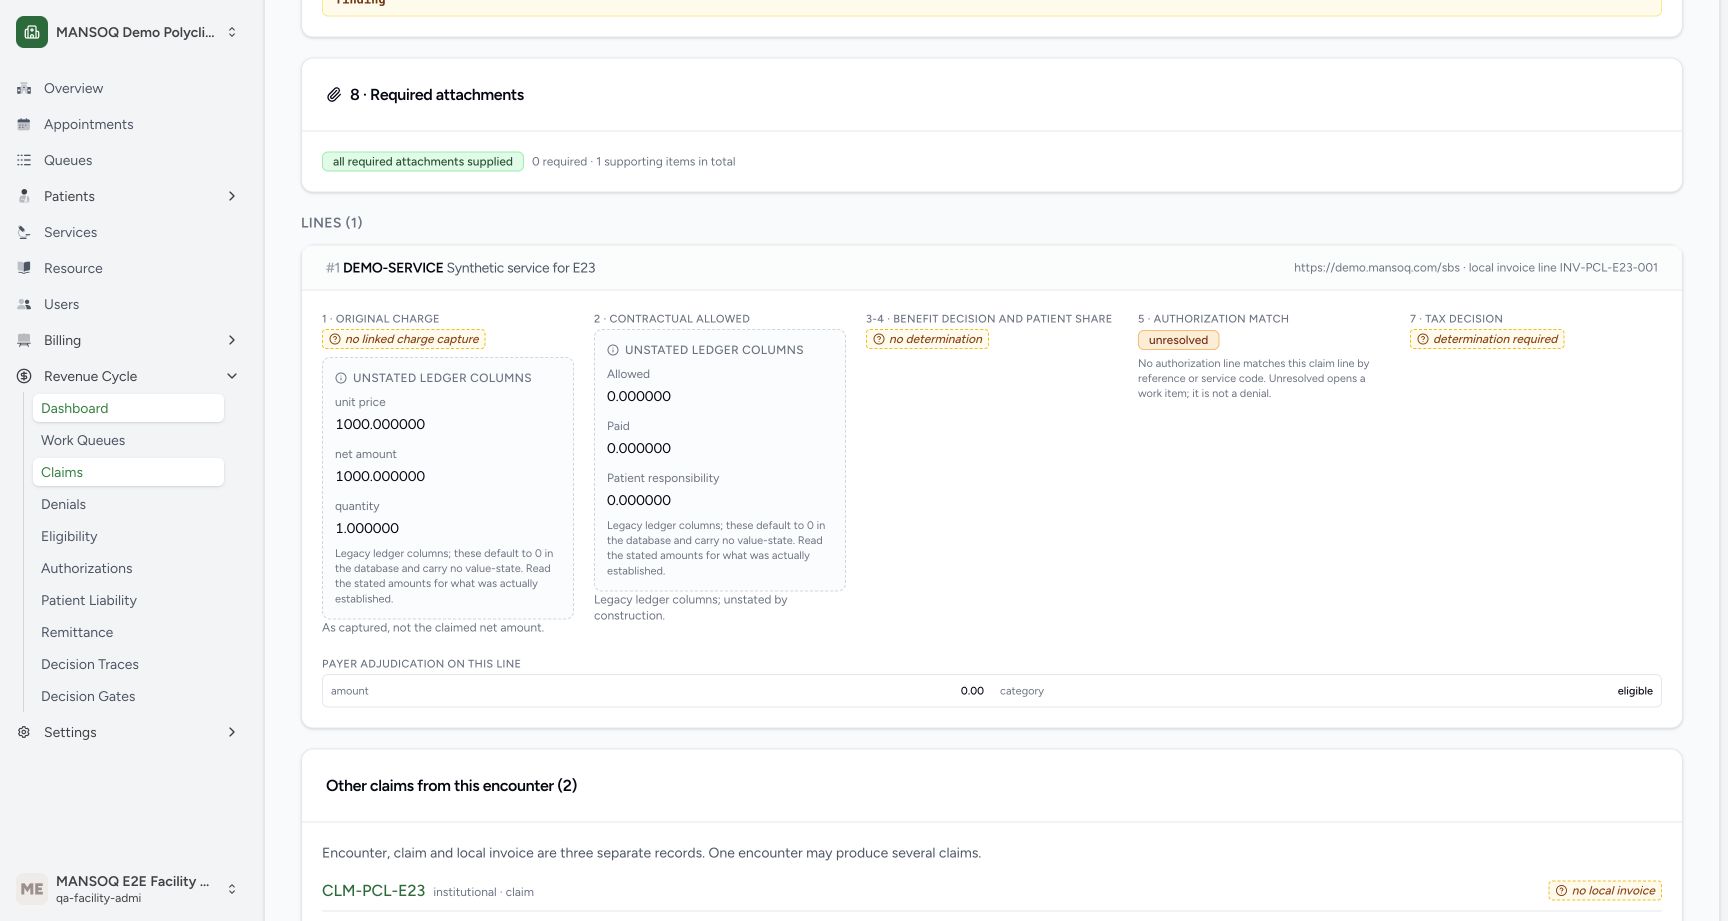
Task: Click the 'DEMO-SERVICE' line title
Action: (x=393, y=268)
